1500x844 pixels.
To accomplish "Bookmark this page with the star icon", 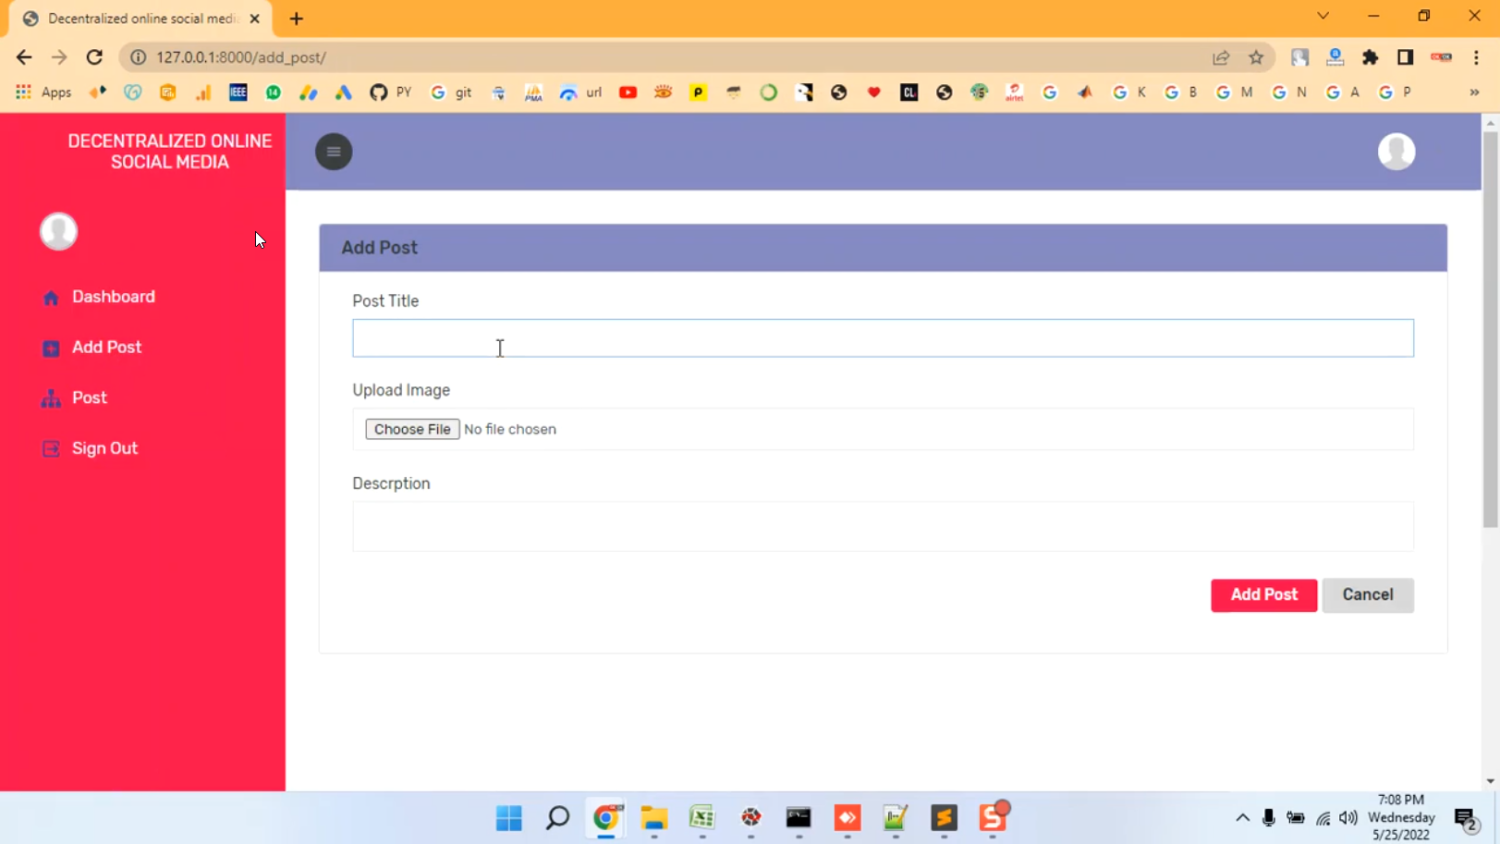I will (1256, 58).
